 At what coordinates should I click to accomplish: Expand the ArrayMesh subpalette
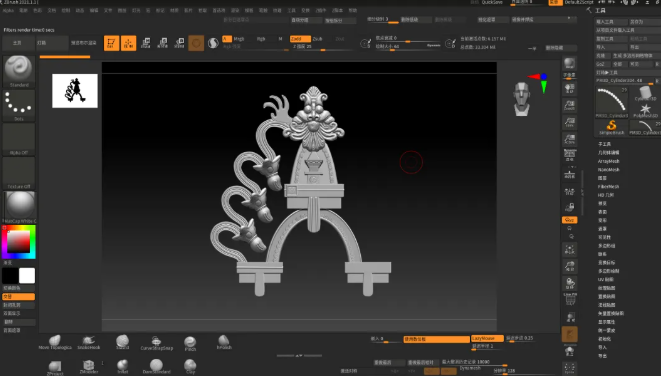click(x=608, y=161)
